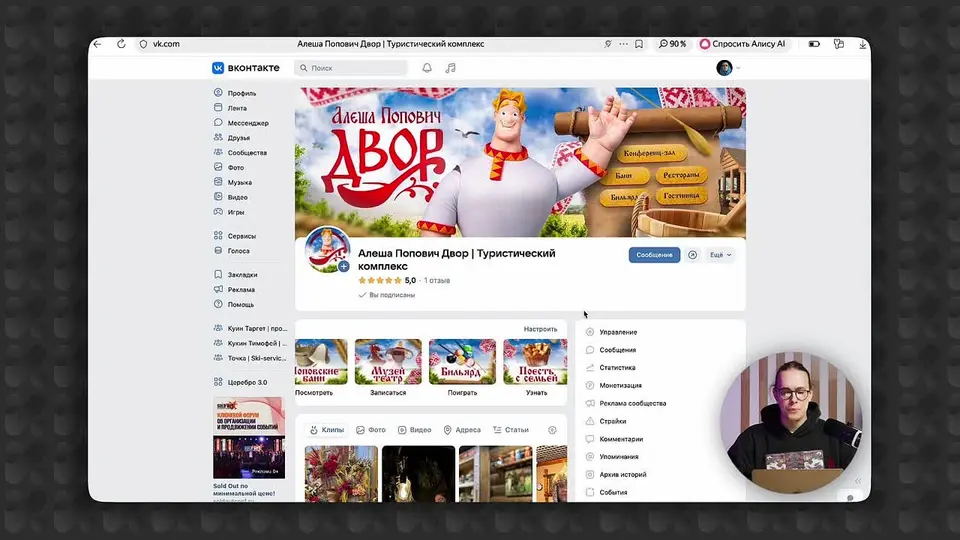Bookmark the page via browser bookmark icon
Screen dimensions: 960x540
click(x=639, y=44)
